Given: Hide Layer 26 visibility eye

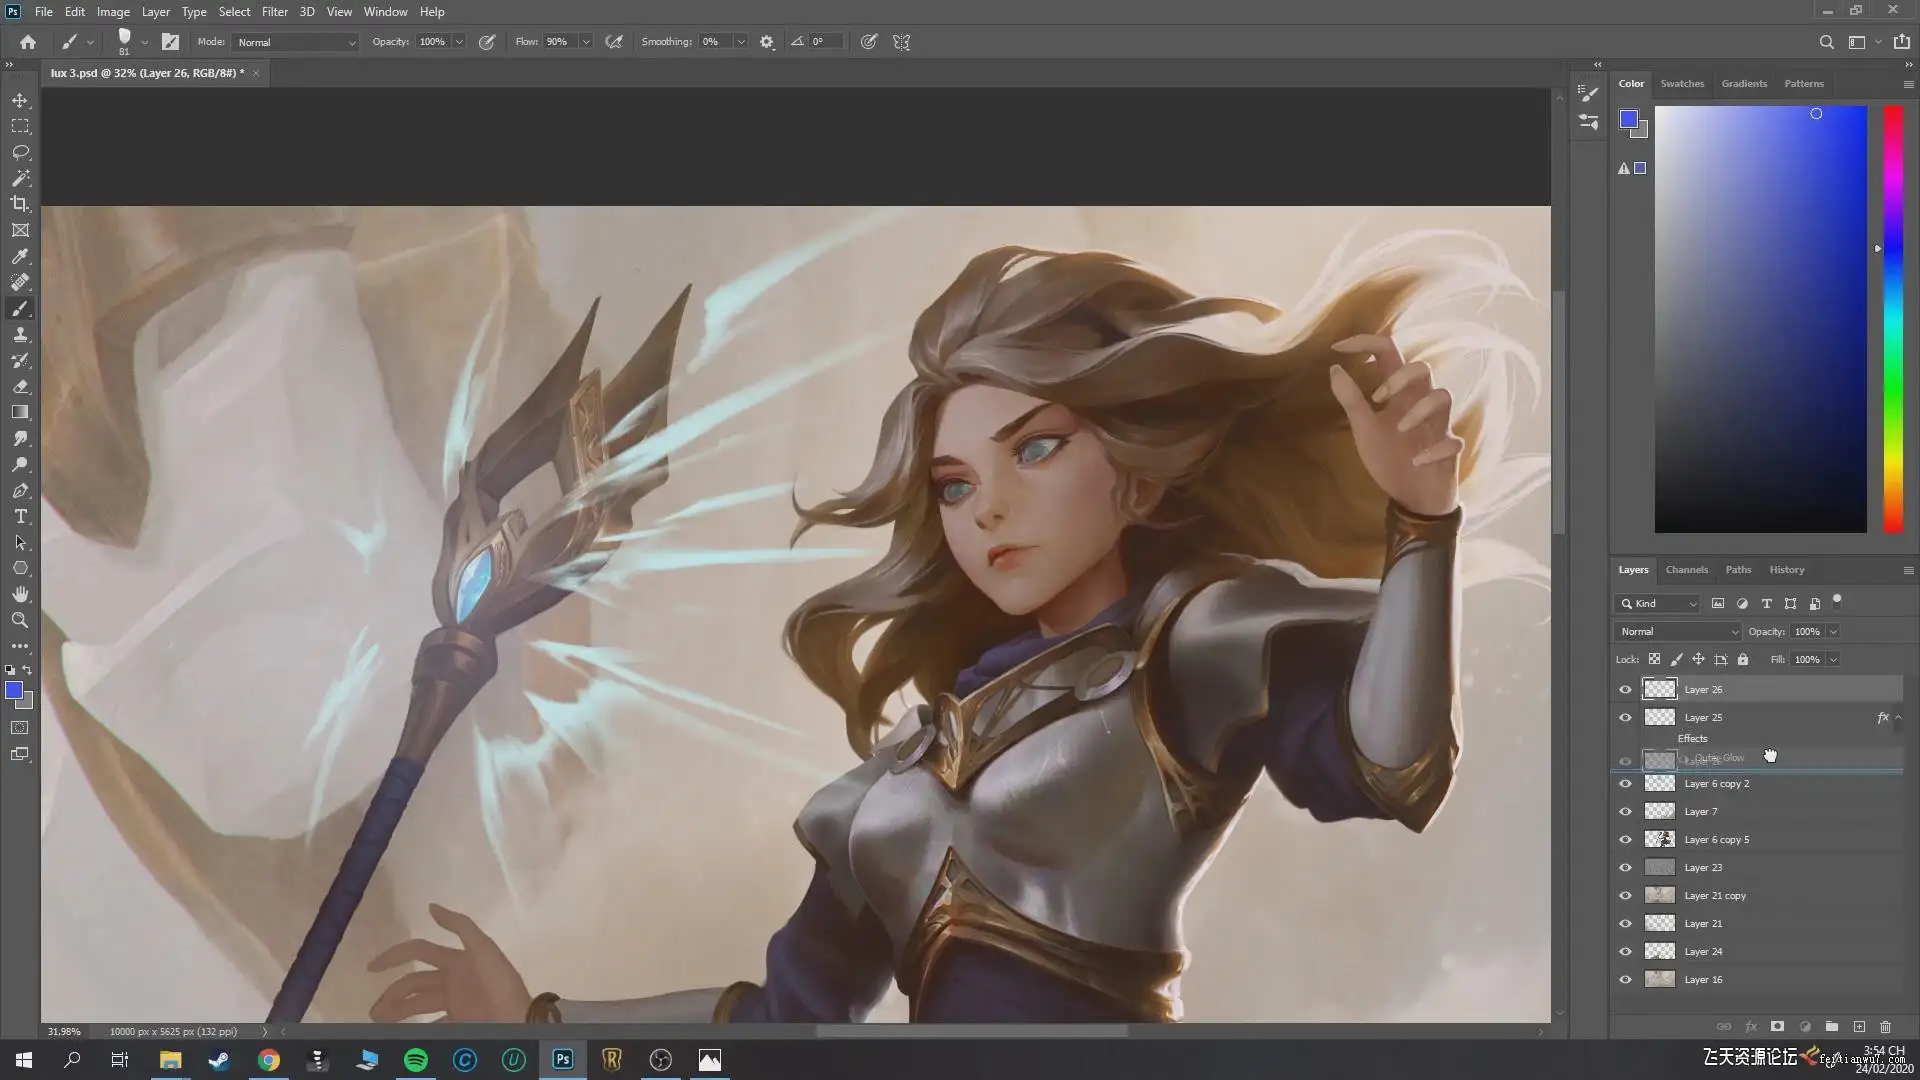Looking at the screenshot, I should pos(1625,690).
